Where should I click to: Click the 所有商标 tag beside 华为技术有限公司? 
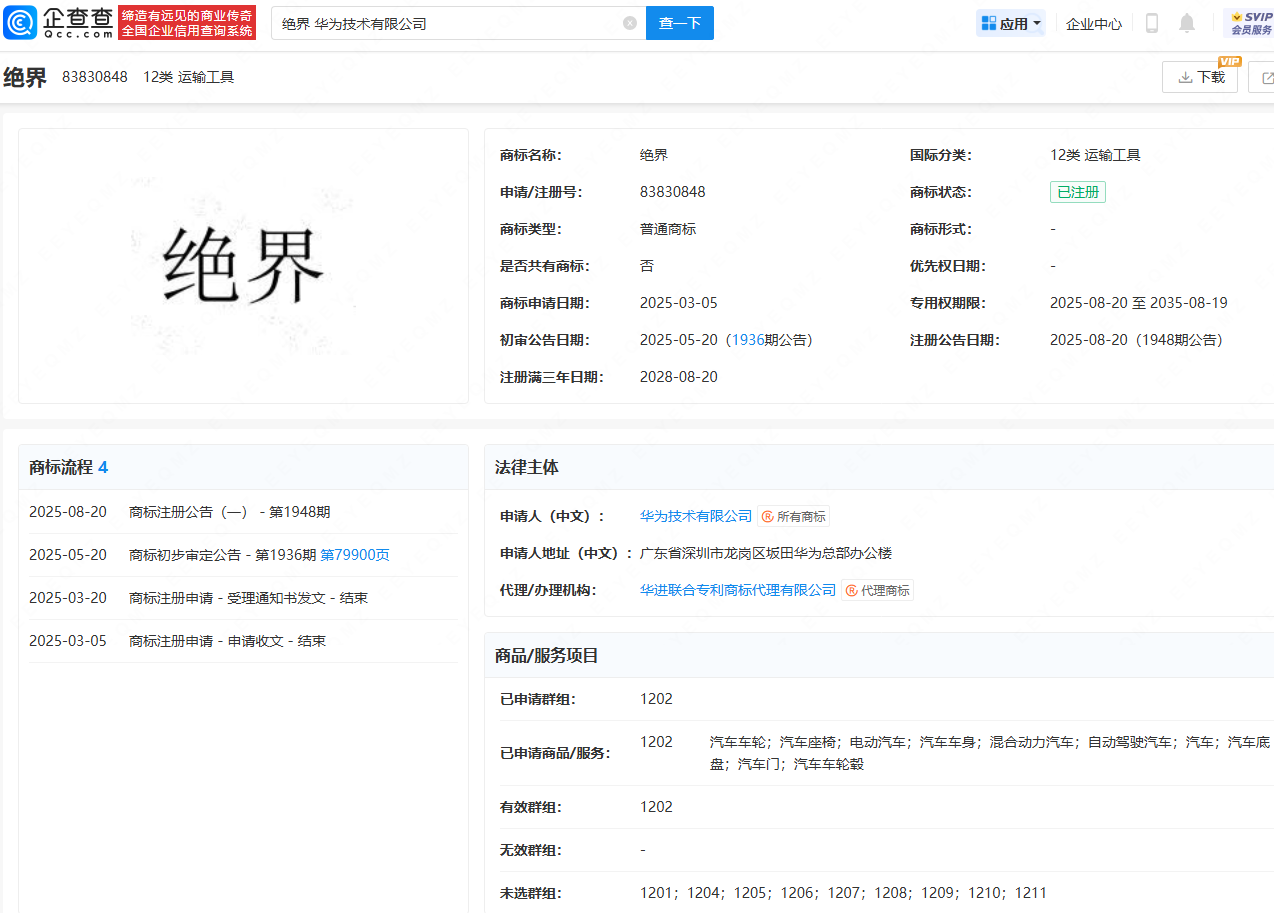[x=796, y=516]
